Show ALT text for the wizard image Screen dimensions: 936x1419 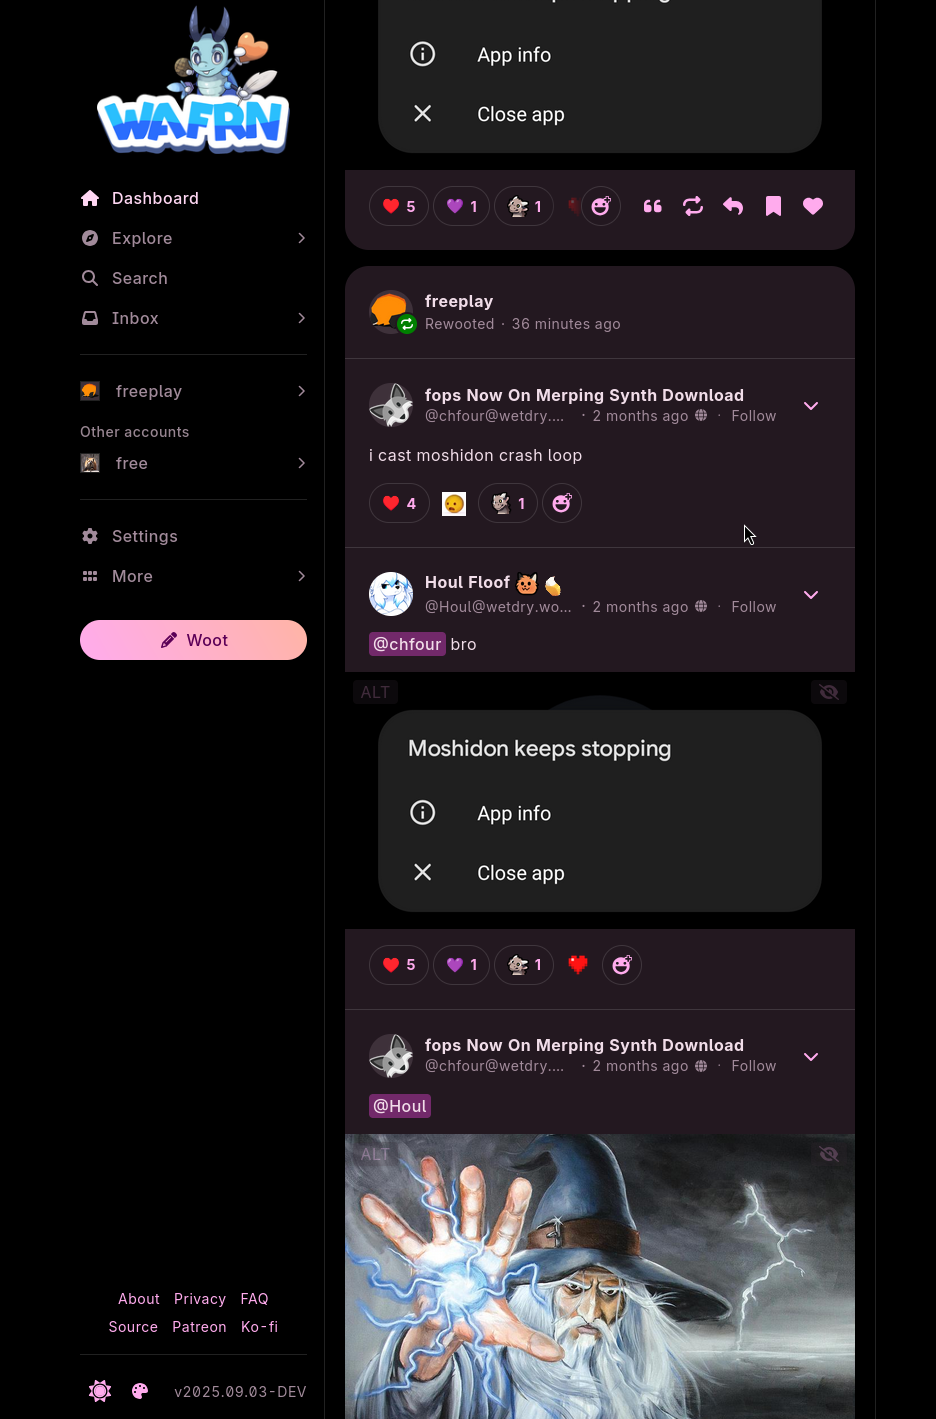pos(375,1154)
